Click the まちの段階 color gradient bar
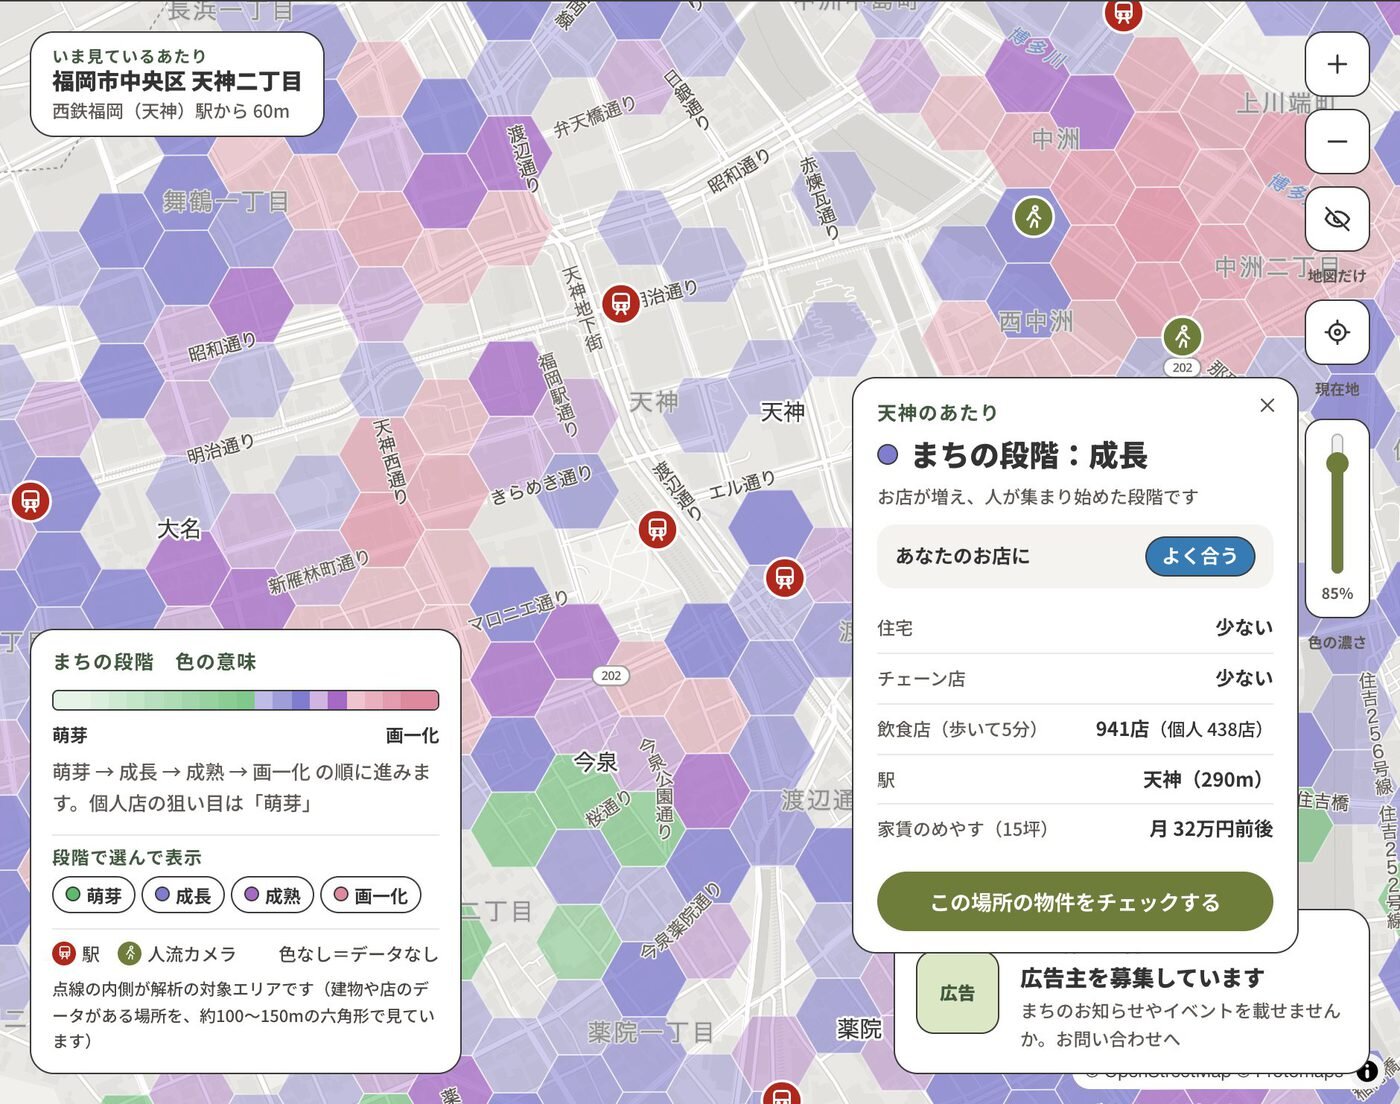The width and height of the screenshot is (1400, 1104). pyautogui.click(x=245, y=700)
